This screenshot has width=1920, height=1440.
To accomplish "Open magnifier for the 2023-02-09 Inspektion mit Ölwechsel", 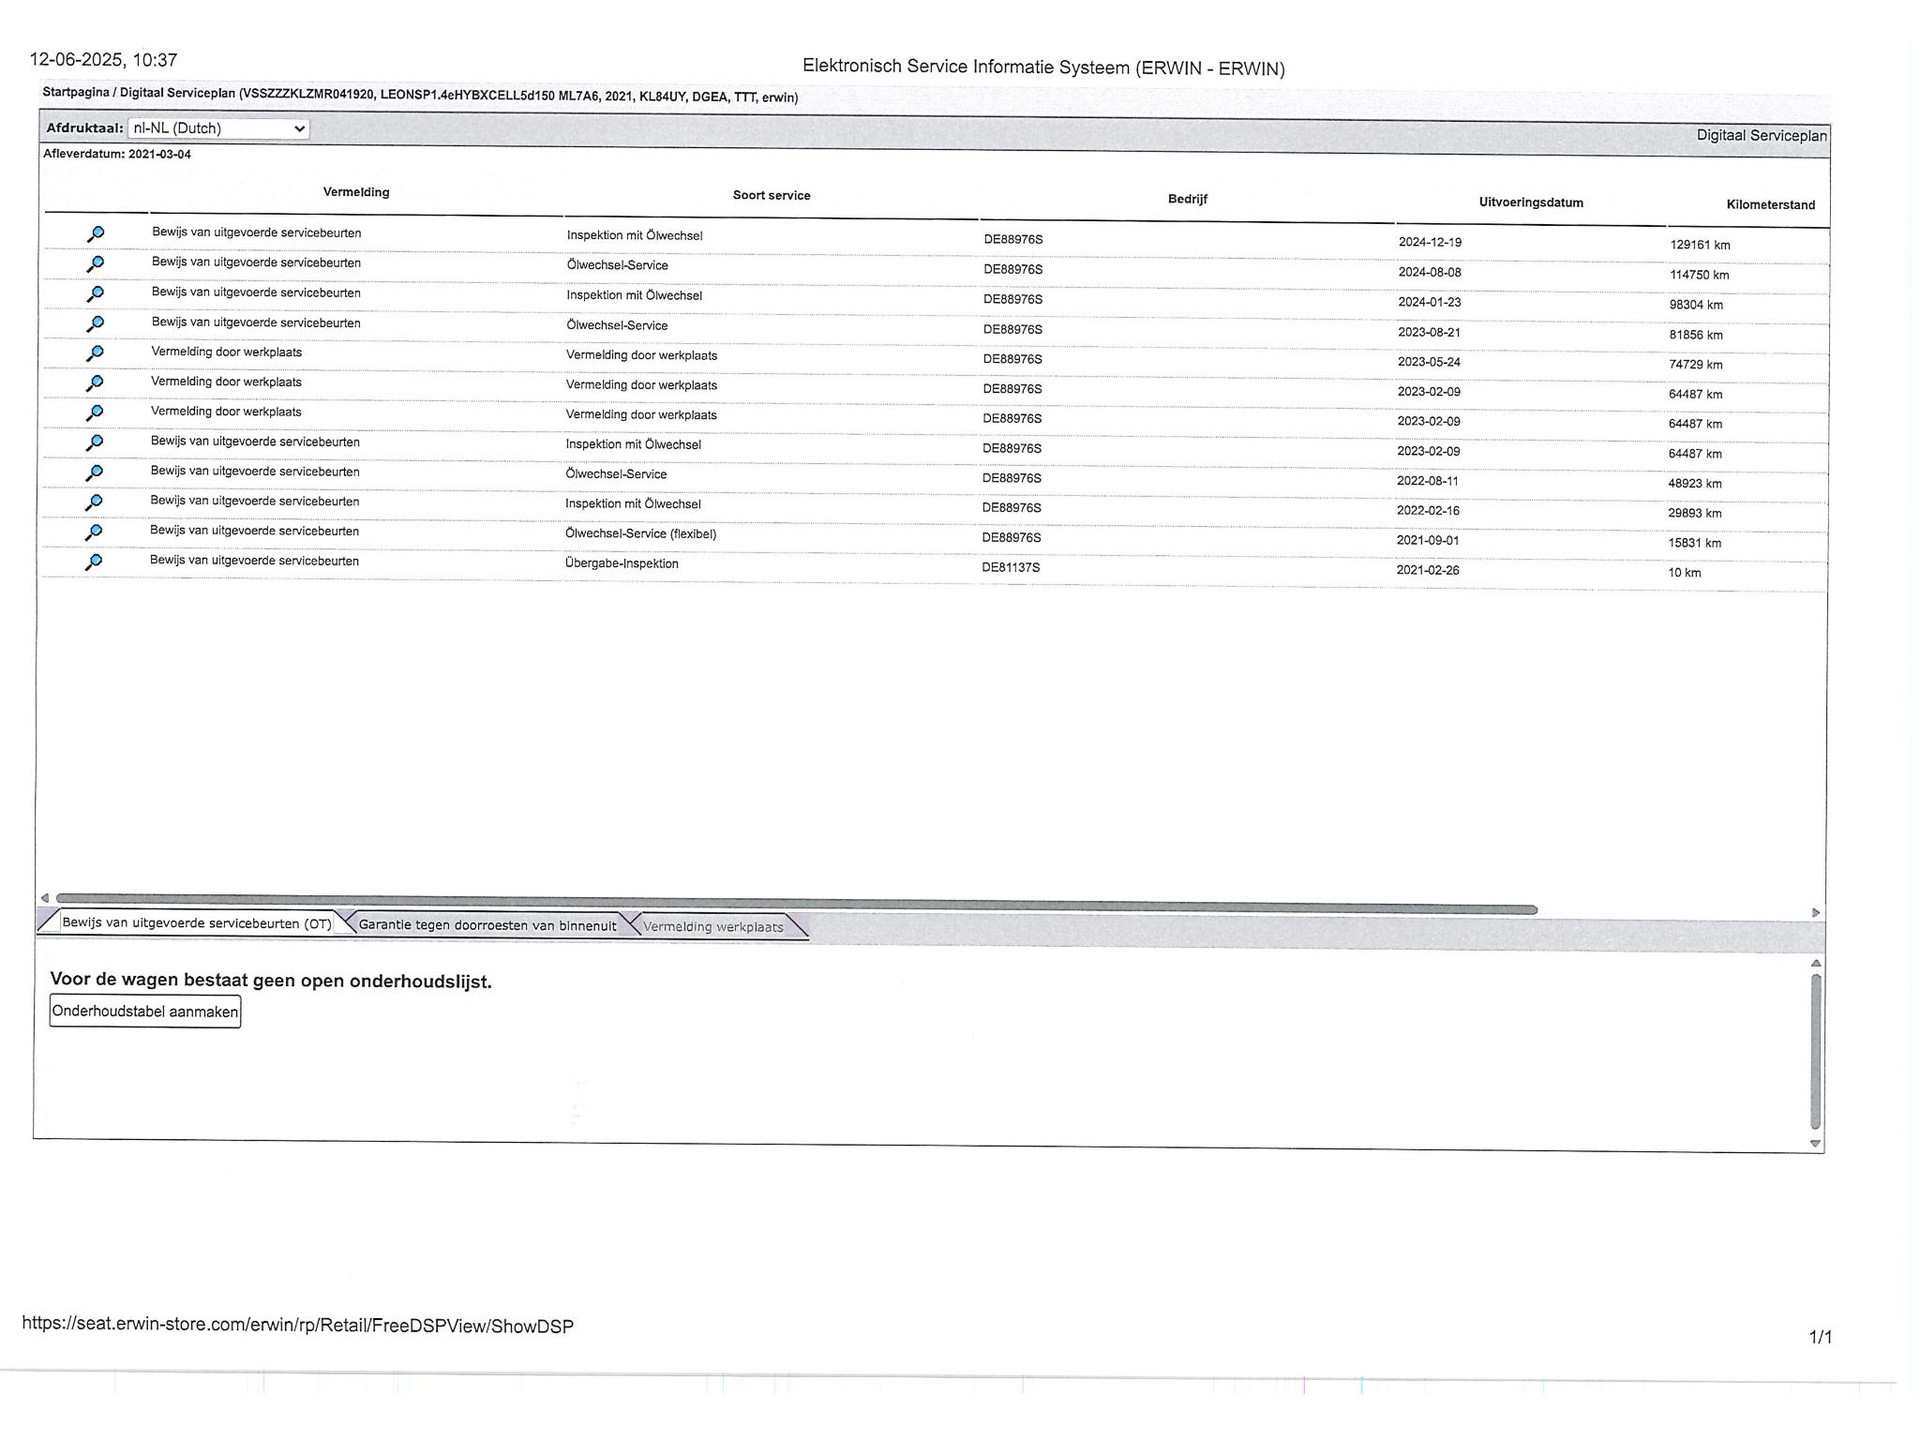I will pyautogui.click(x=94, y=442).
